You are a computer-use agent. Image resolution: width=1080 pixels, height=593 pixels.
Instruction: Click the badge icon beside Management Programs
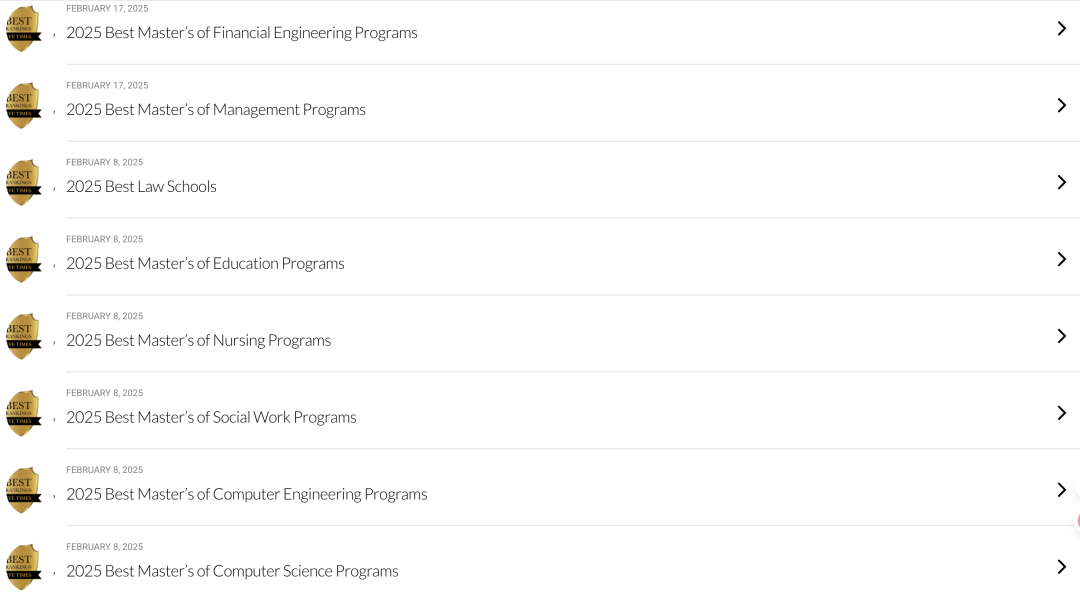23,105
